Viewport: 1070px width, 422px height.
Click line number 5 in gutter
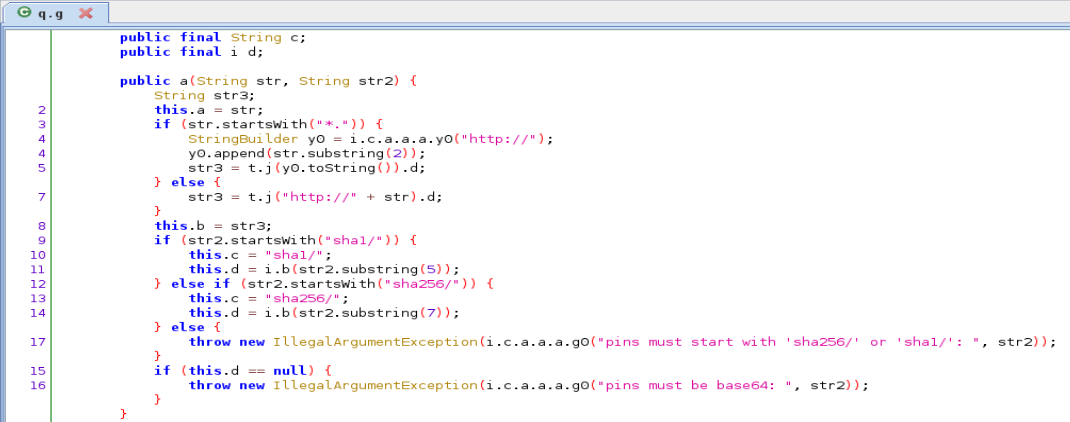(42, 168)
